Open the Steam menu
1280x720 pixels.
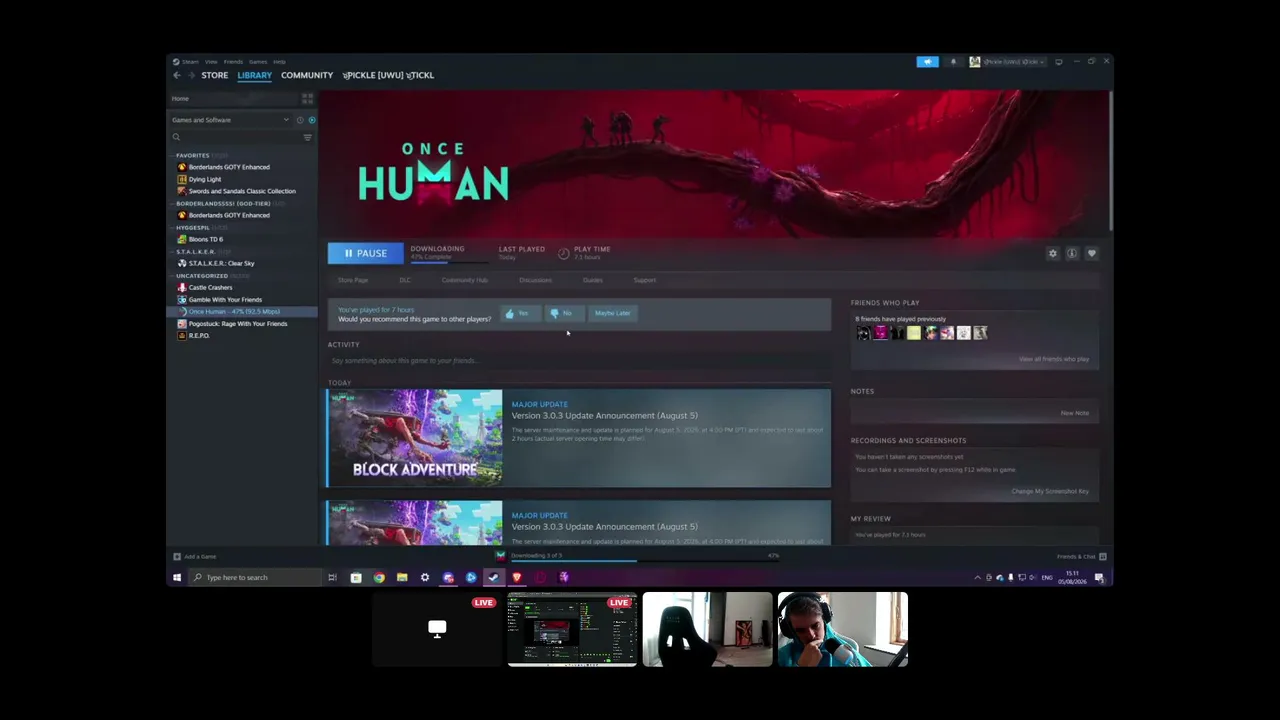click(x=190, y=62)
